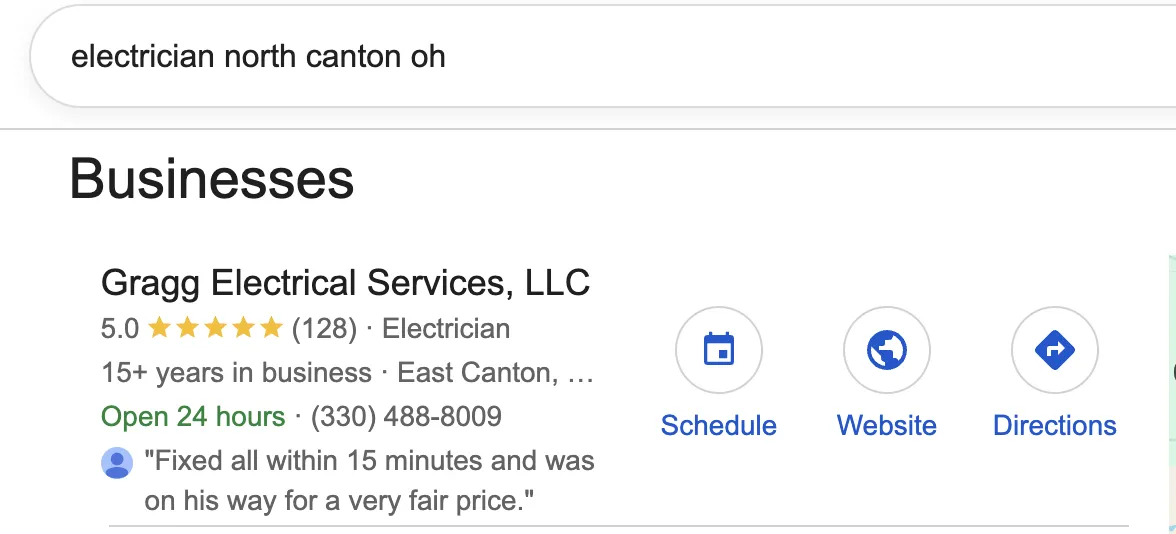Open the "Fixed all within 15 minutes" review
The height and width of the screenshot is (534, 1176).
tap(369, 481)
